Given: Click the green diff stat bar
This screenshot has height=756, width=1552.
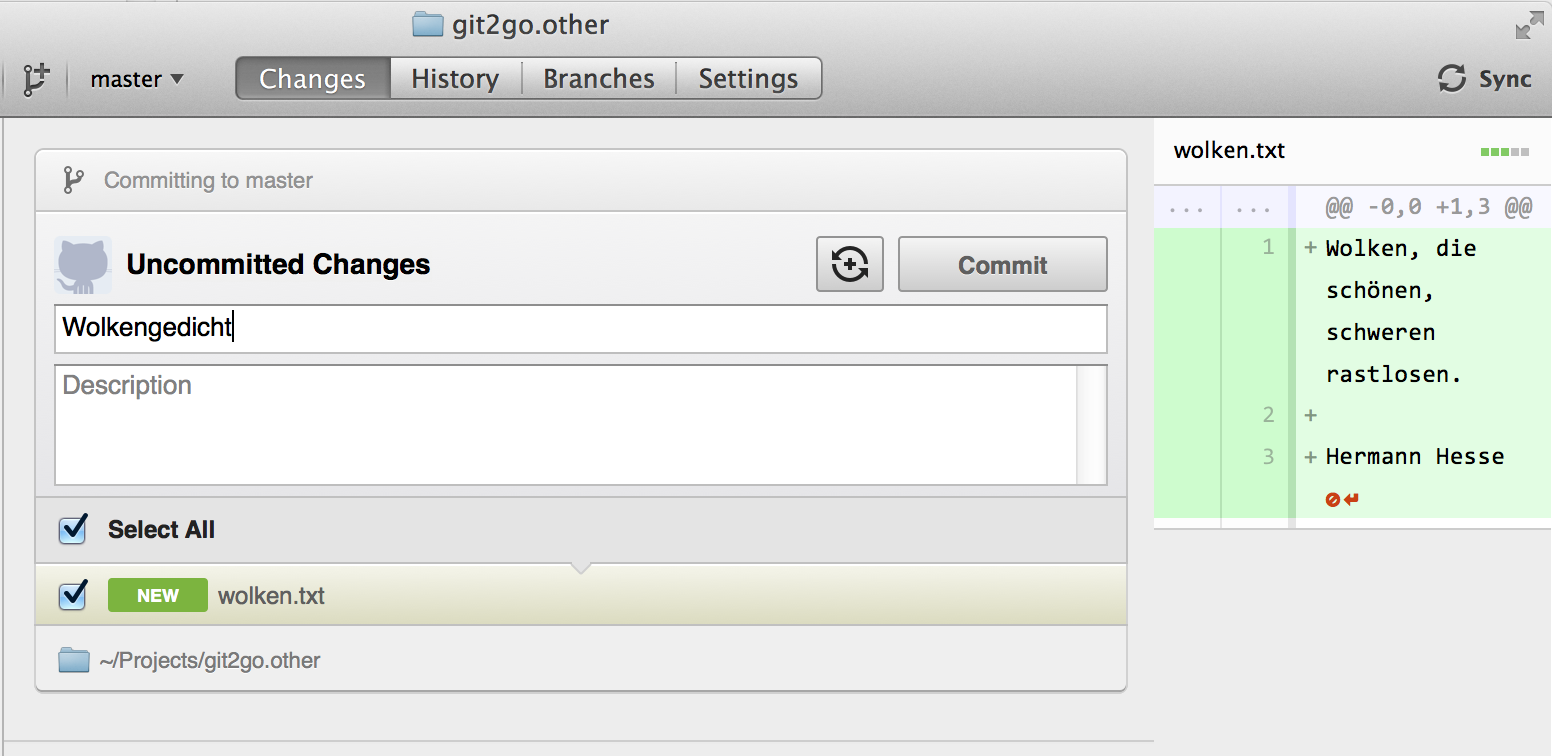Looking at the screenshot, I should point(1505,152).
